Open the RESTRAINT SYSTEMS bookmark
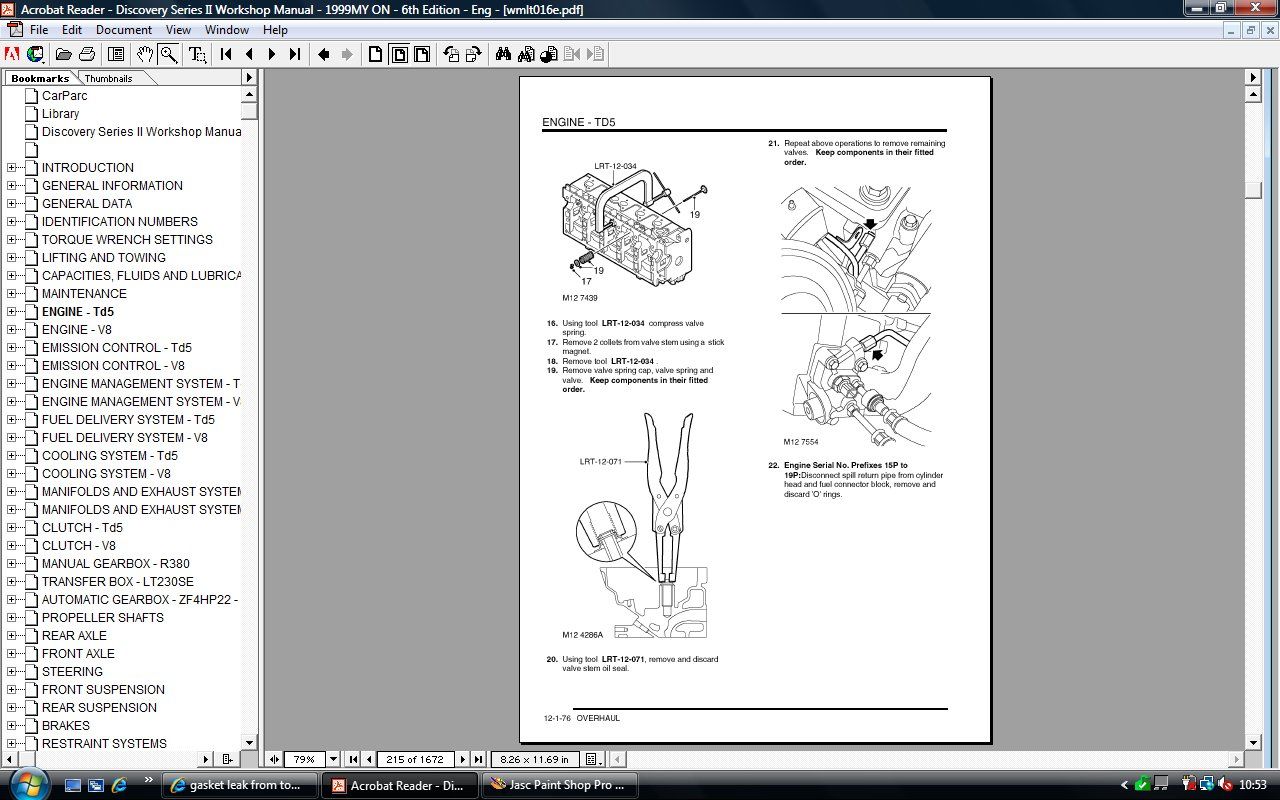This screenshot has height=800, width=1280. [104, 744]
